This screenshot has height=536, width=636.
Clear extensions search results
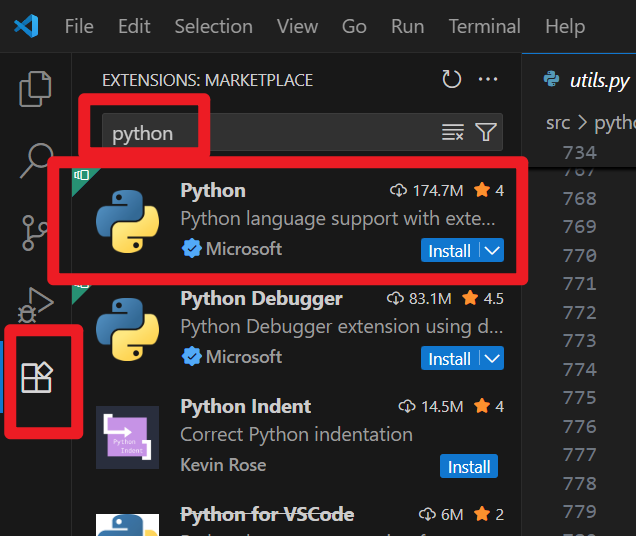tap(453, 132)
